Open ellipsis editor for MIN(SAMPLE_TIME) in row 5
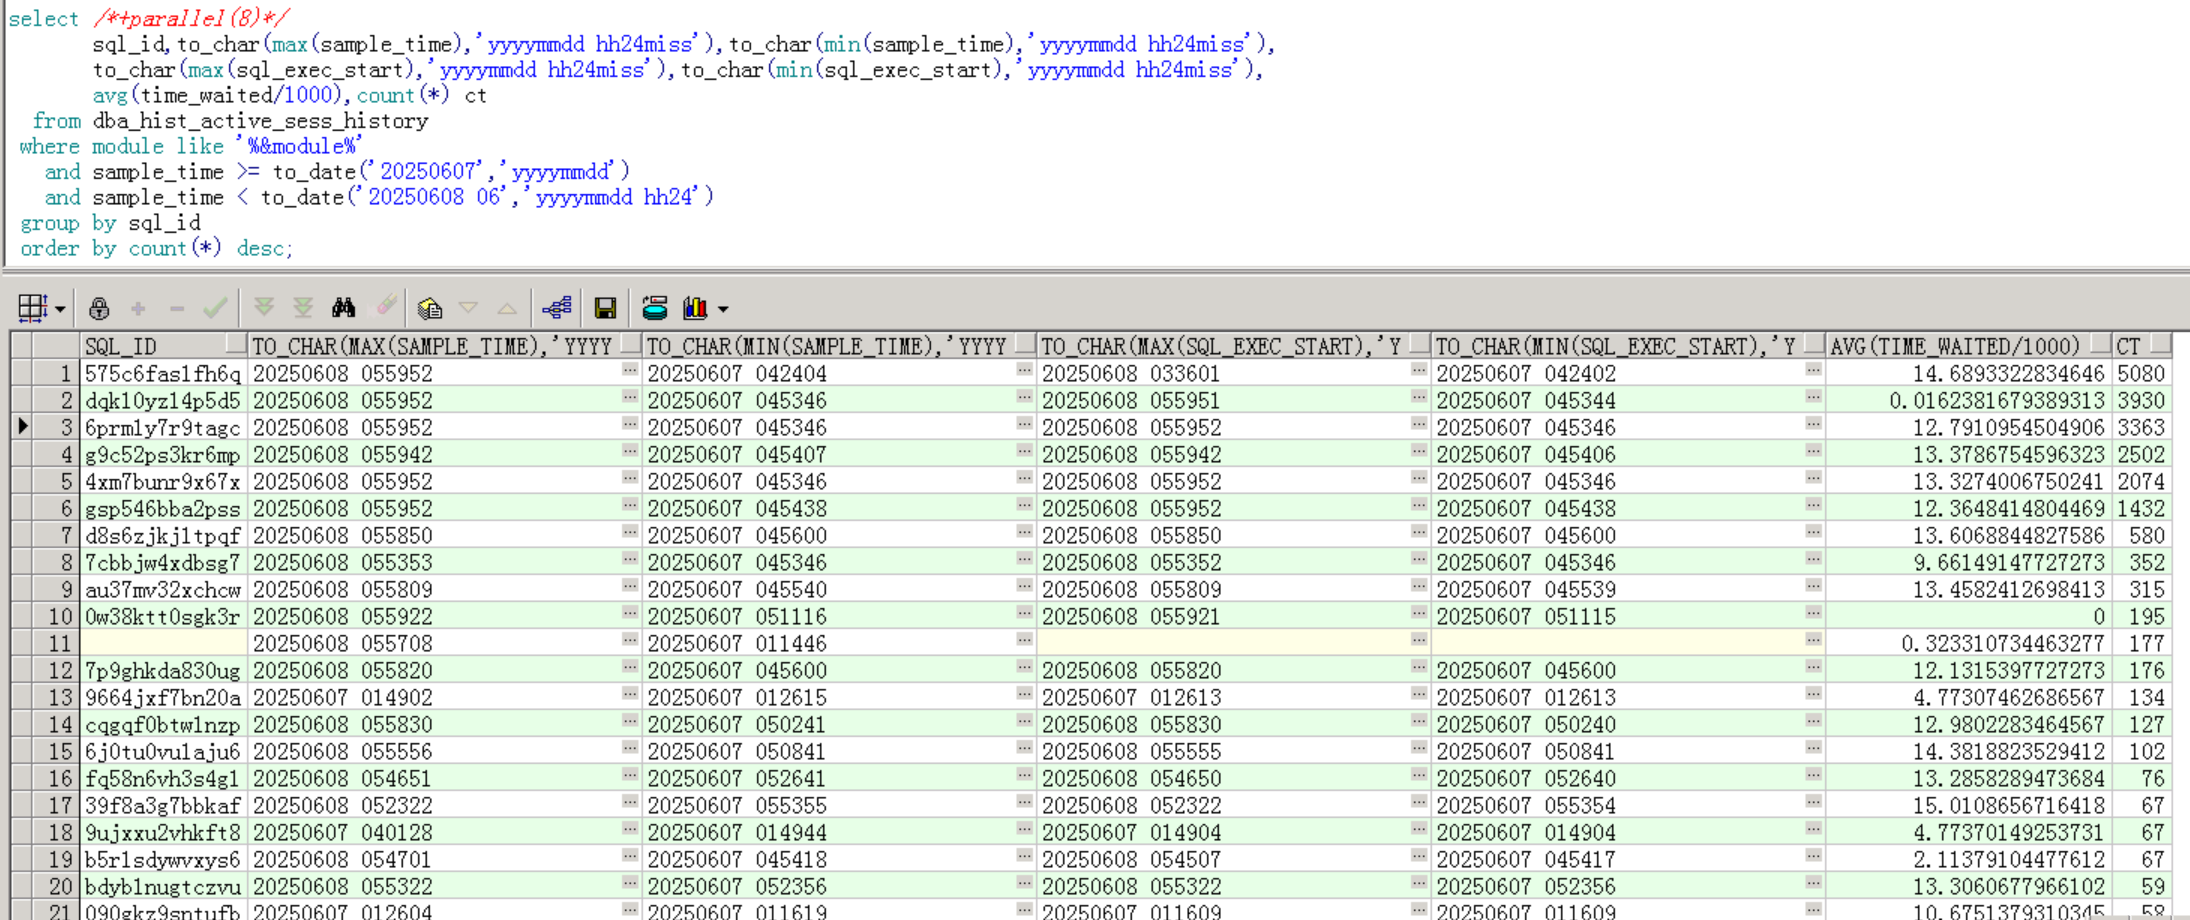This screenshot has height=920, width=2190. click(x=1024, y=478)
